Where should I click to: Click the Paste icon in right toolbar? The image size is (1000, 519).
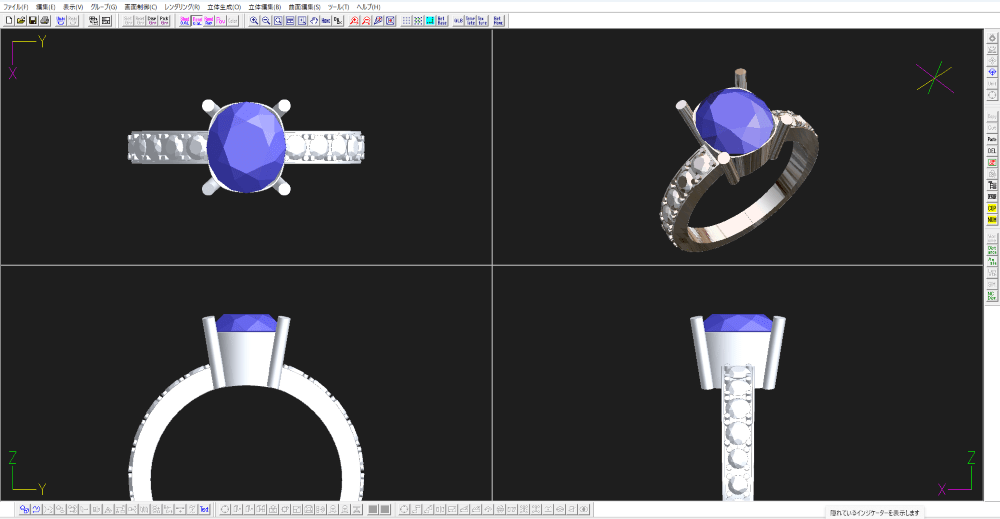(x=992, y=139)
